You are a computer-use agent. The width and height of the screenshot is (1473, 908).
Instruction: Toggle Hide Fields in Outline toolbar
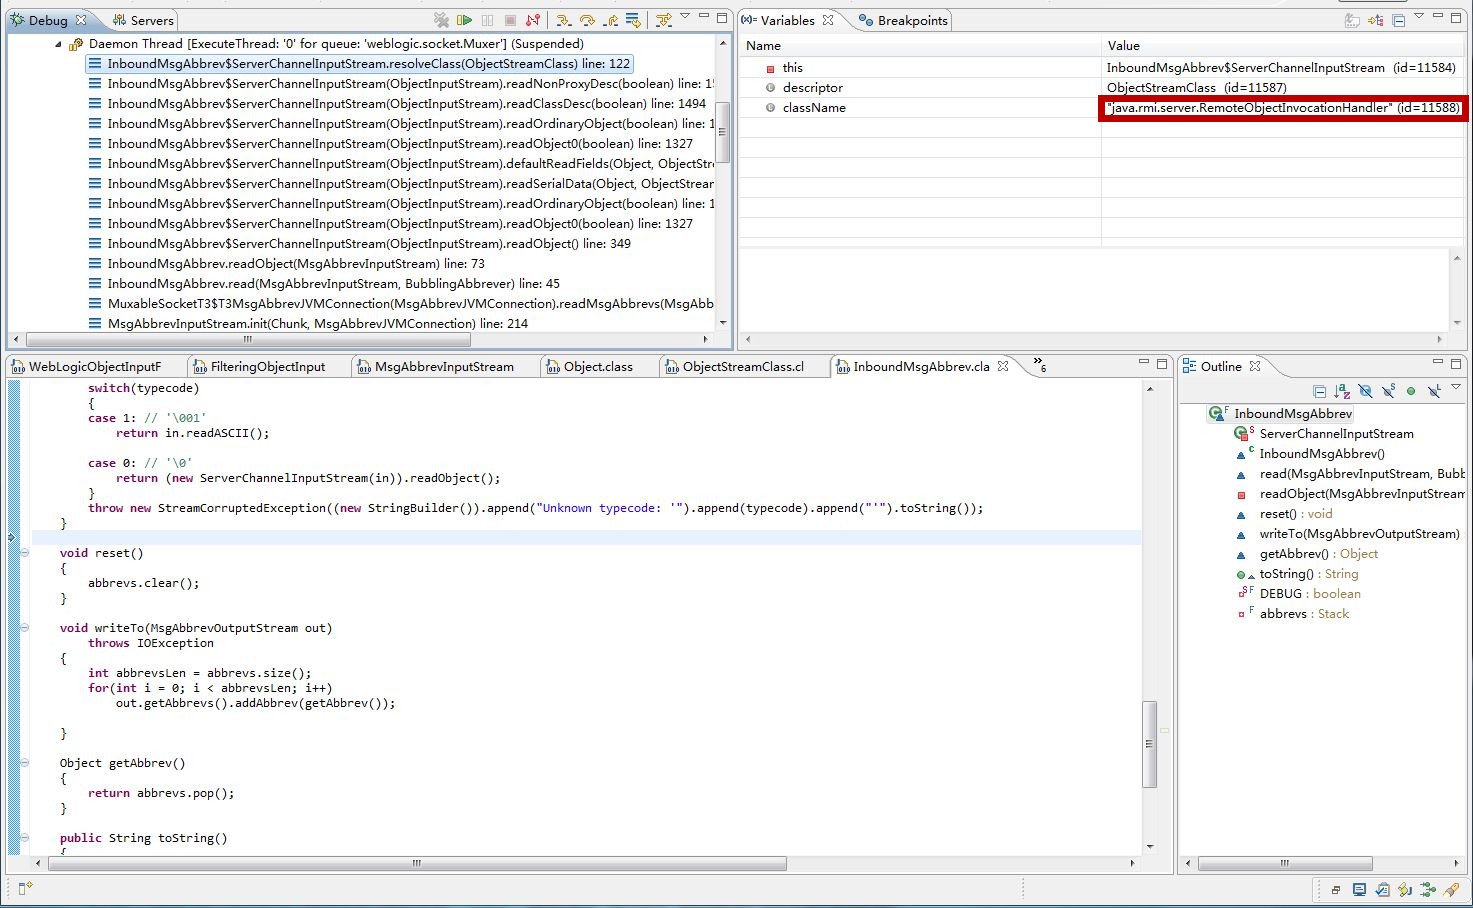(x=1365, y=391)
